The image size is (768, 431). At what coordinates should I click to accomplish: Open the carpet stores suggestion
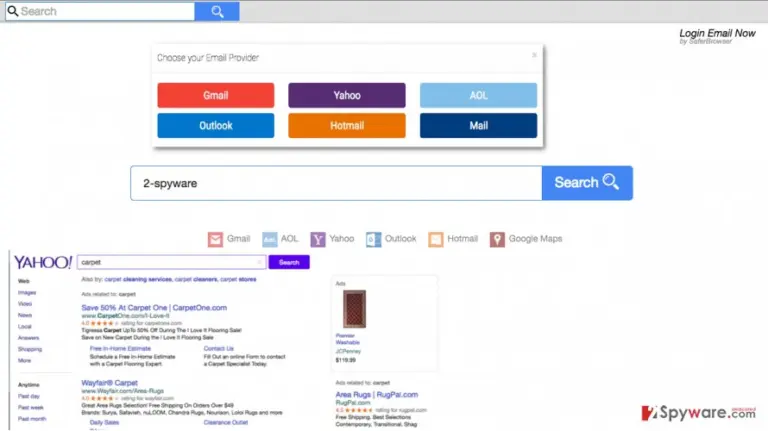238,279
